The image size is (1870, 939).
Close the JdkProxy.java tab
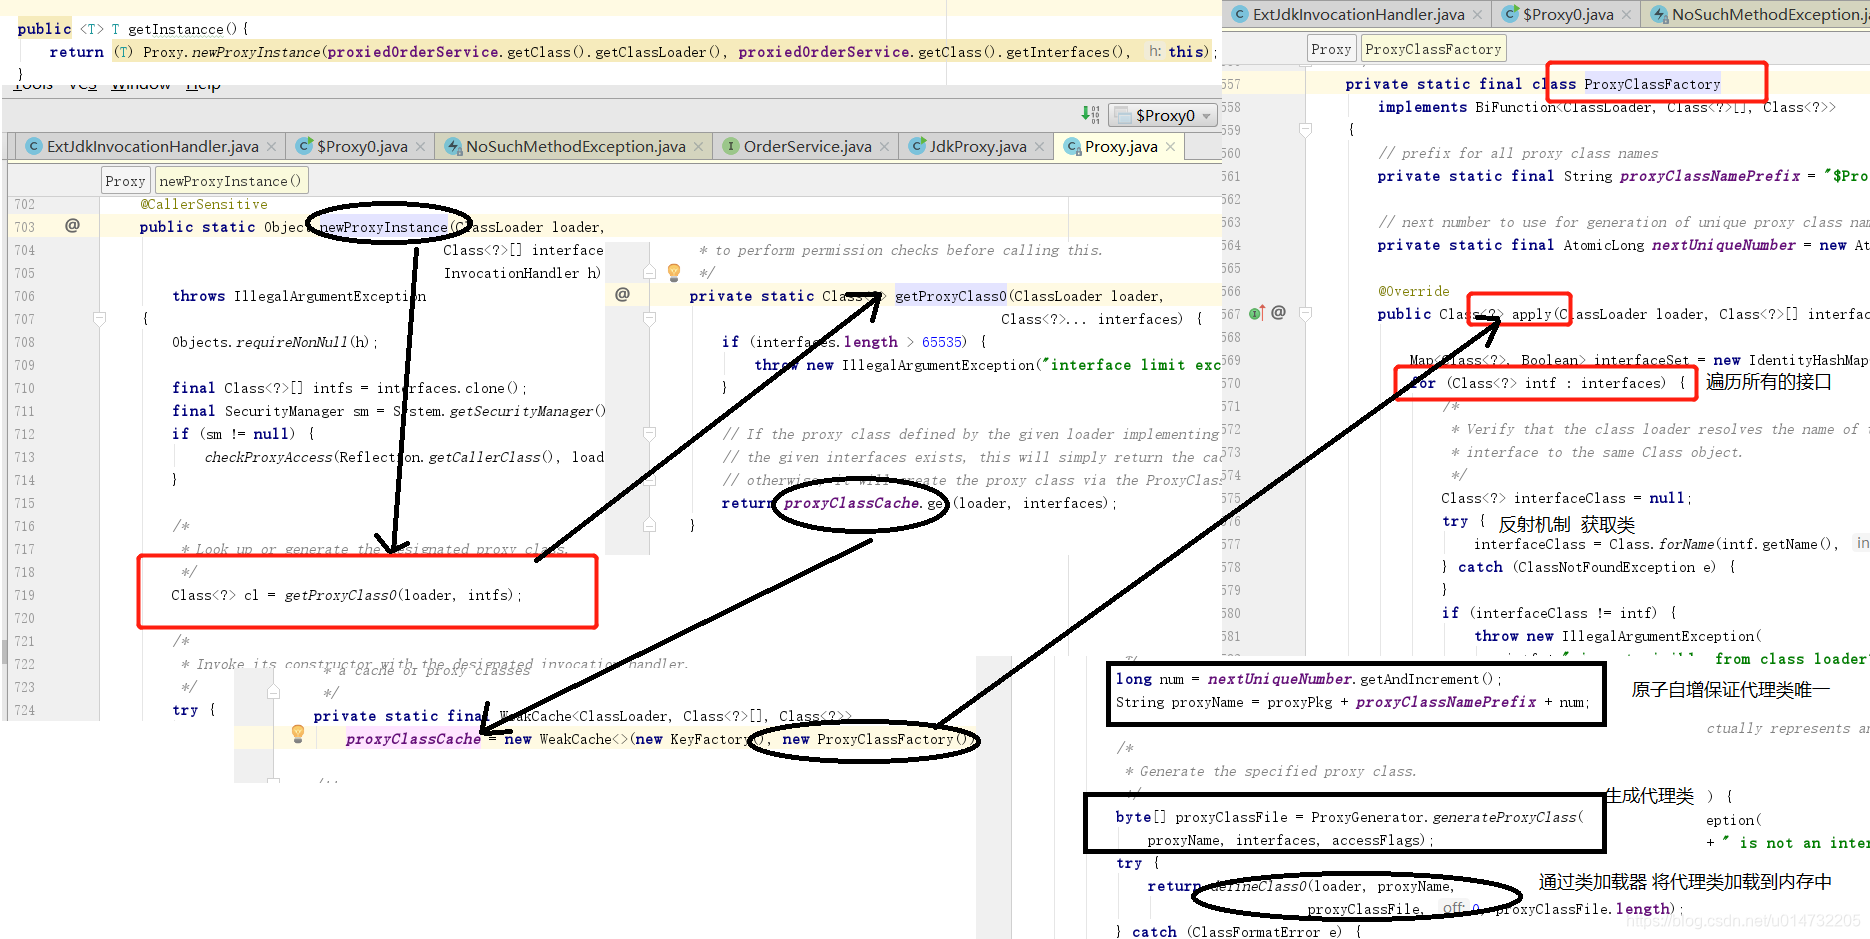(1039, 147)
